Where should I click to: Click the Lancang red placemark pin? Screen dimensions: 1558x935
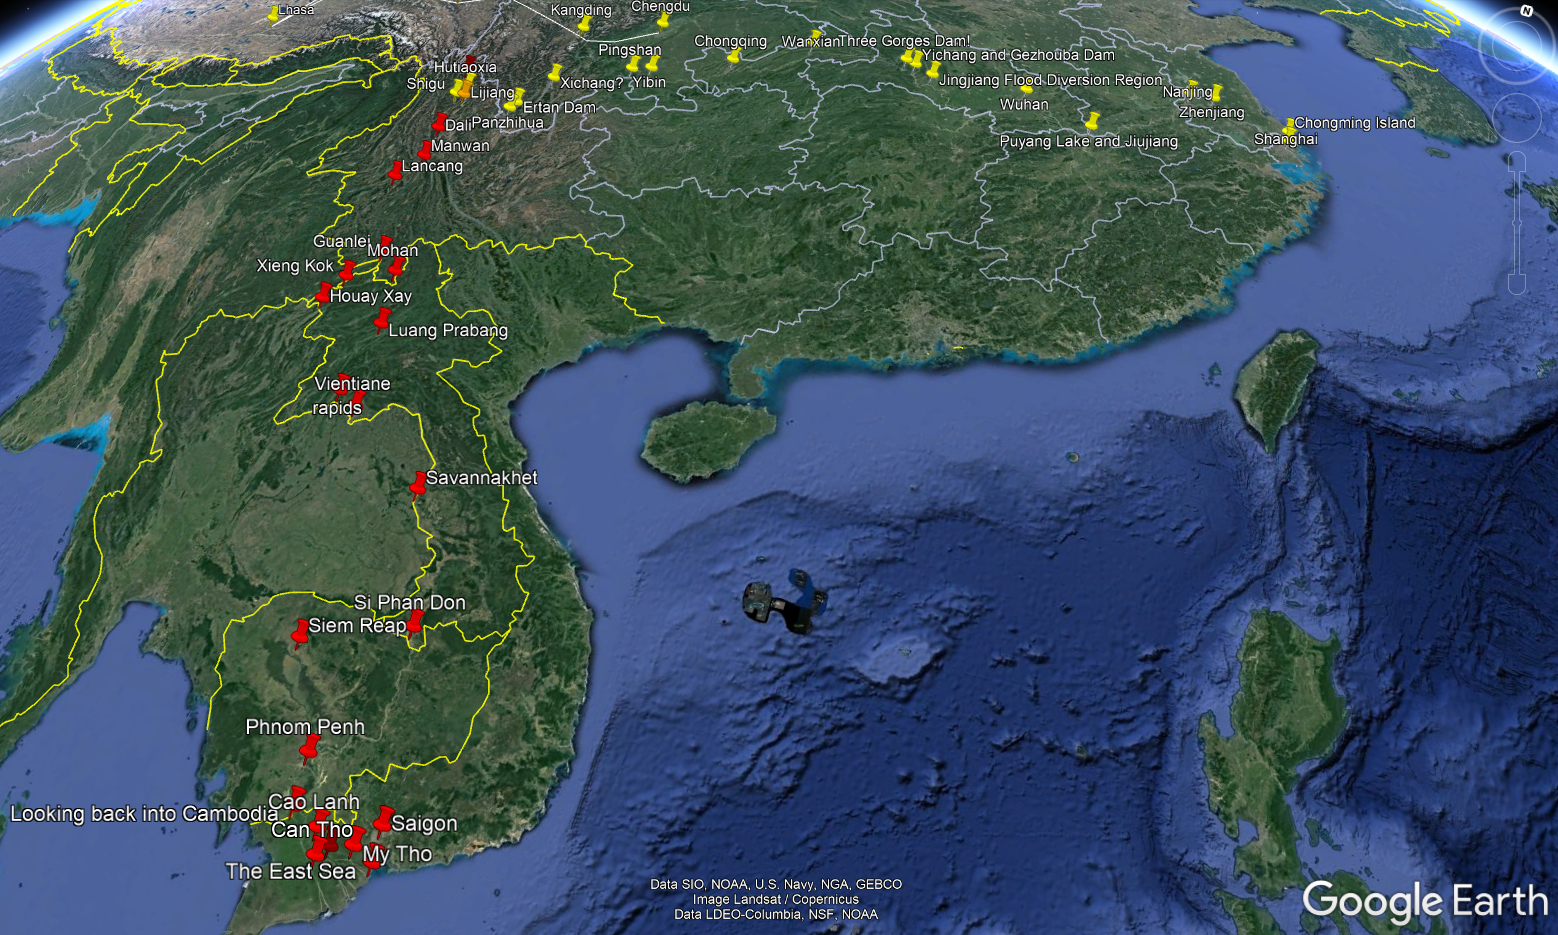click(x=396, y=171)
